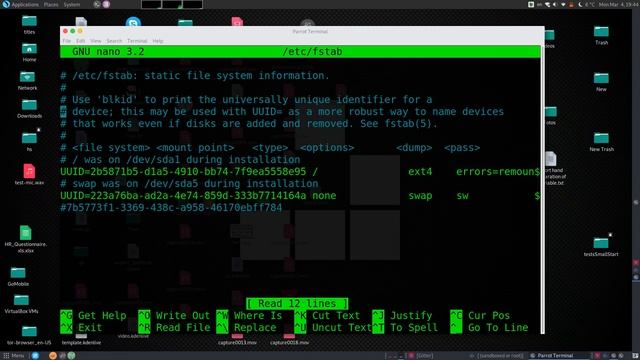Open the Skype icon behind the terminal

click(x=133, y=22)
